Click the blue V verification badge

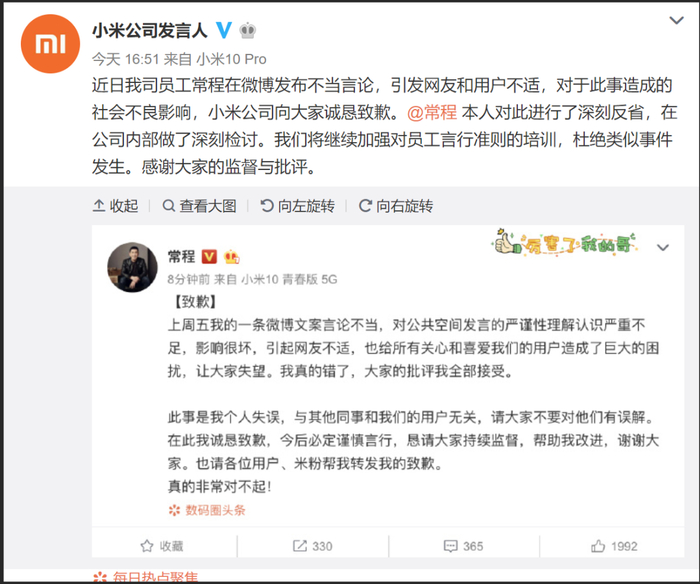pos(224,30)
